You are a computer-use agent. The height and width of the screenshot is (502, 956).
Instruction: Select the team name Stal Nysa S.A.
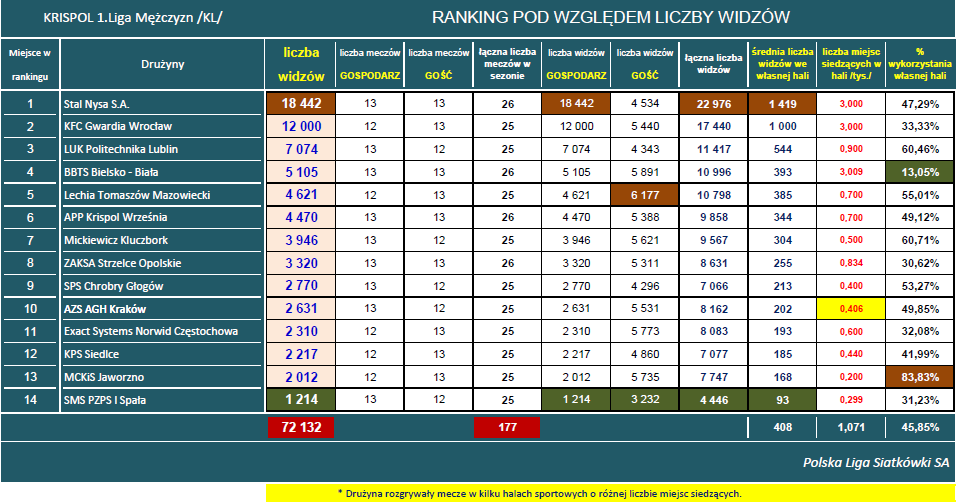[96, 104]
